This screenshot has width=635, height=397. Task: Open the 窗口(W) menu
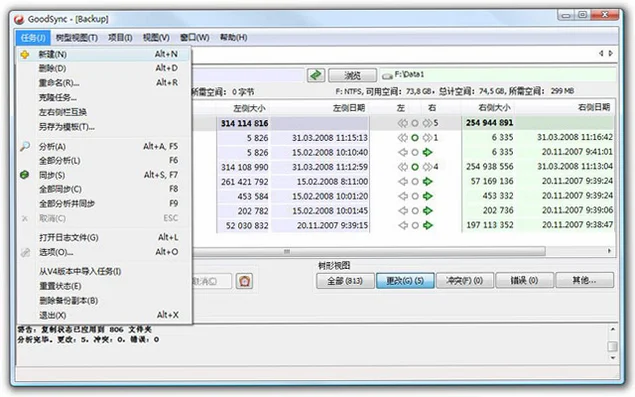click(x=195, y=38)
